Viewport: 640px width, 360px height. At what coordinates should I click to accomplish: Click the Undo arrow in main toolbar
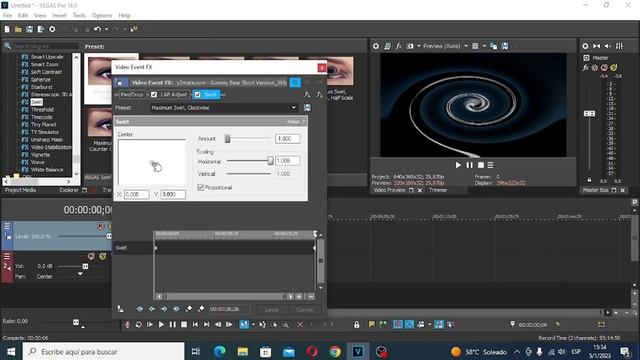[x=97, y=29]
